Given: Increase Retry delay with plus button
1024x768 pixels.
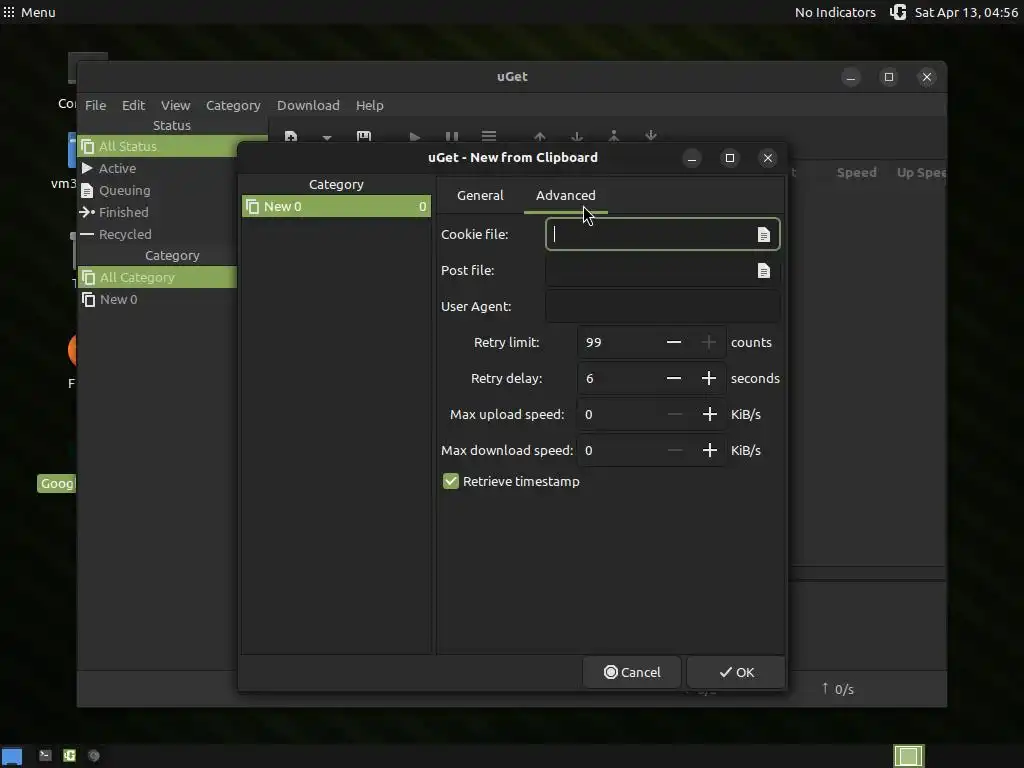Looking at the screenshot, I should pos(709,378).
